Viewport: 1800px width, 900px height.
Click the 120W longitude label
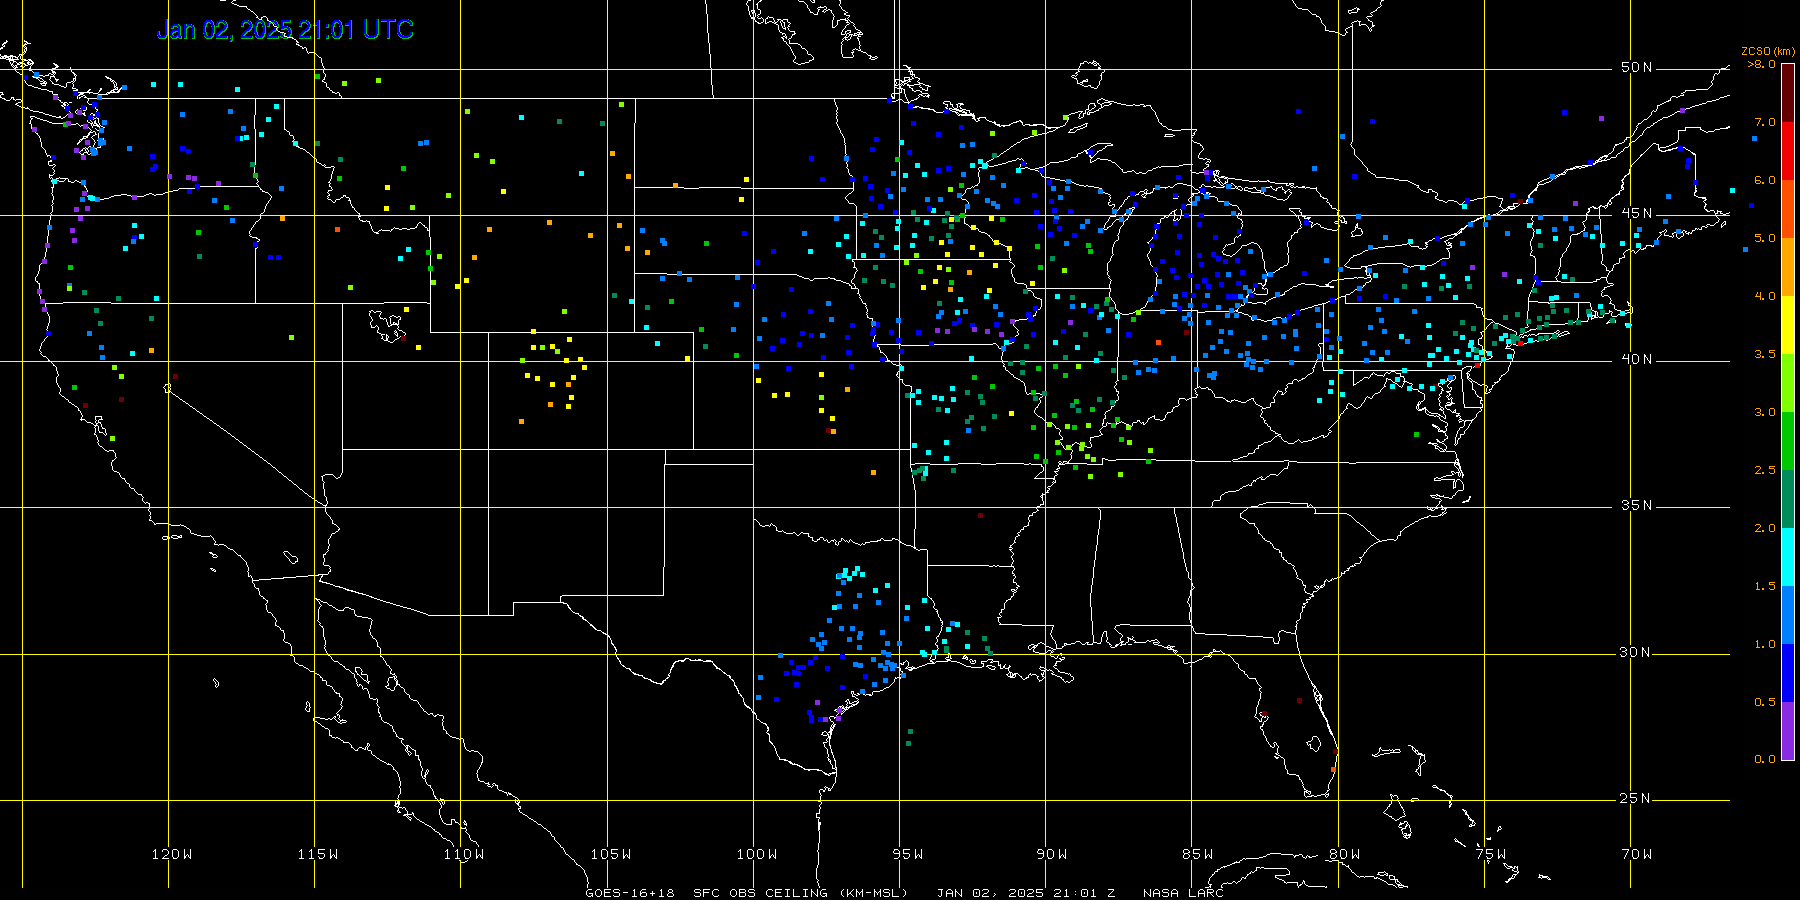(x=172, y=854)
